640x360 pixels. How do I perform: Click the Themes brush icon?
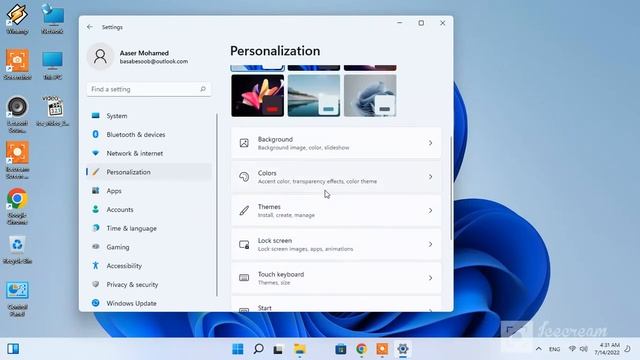[x=244, y=211]
